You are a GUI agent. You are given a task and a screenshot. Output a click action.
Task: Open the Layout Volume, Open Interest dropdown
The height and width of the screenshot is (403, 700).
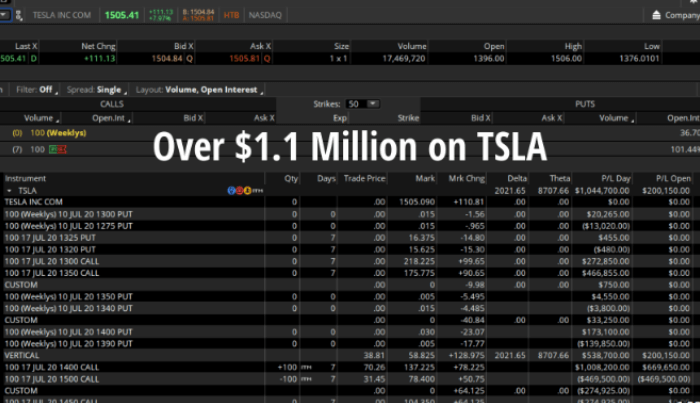pyautogui.click(x=198, y=90)
